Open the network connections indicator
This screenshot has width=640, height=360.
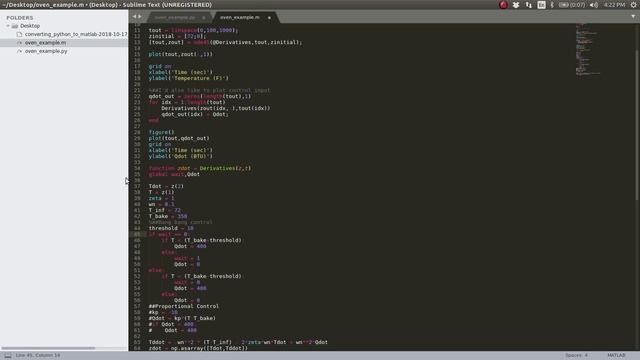(529, 5)
